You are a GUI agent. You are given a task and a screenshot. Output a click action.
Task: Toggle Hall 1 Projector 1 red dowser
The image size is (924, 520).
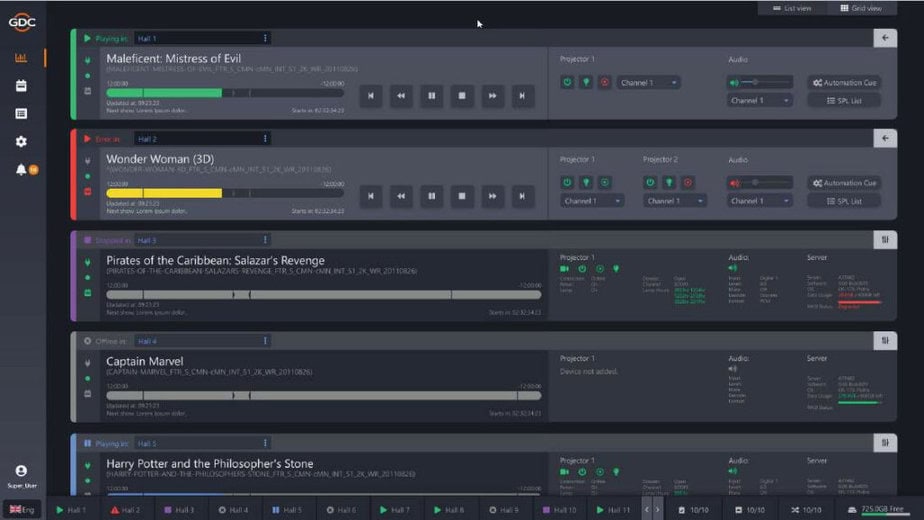605,83
